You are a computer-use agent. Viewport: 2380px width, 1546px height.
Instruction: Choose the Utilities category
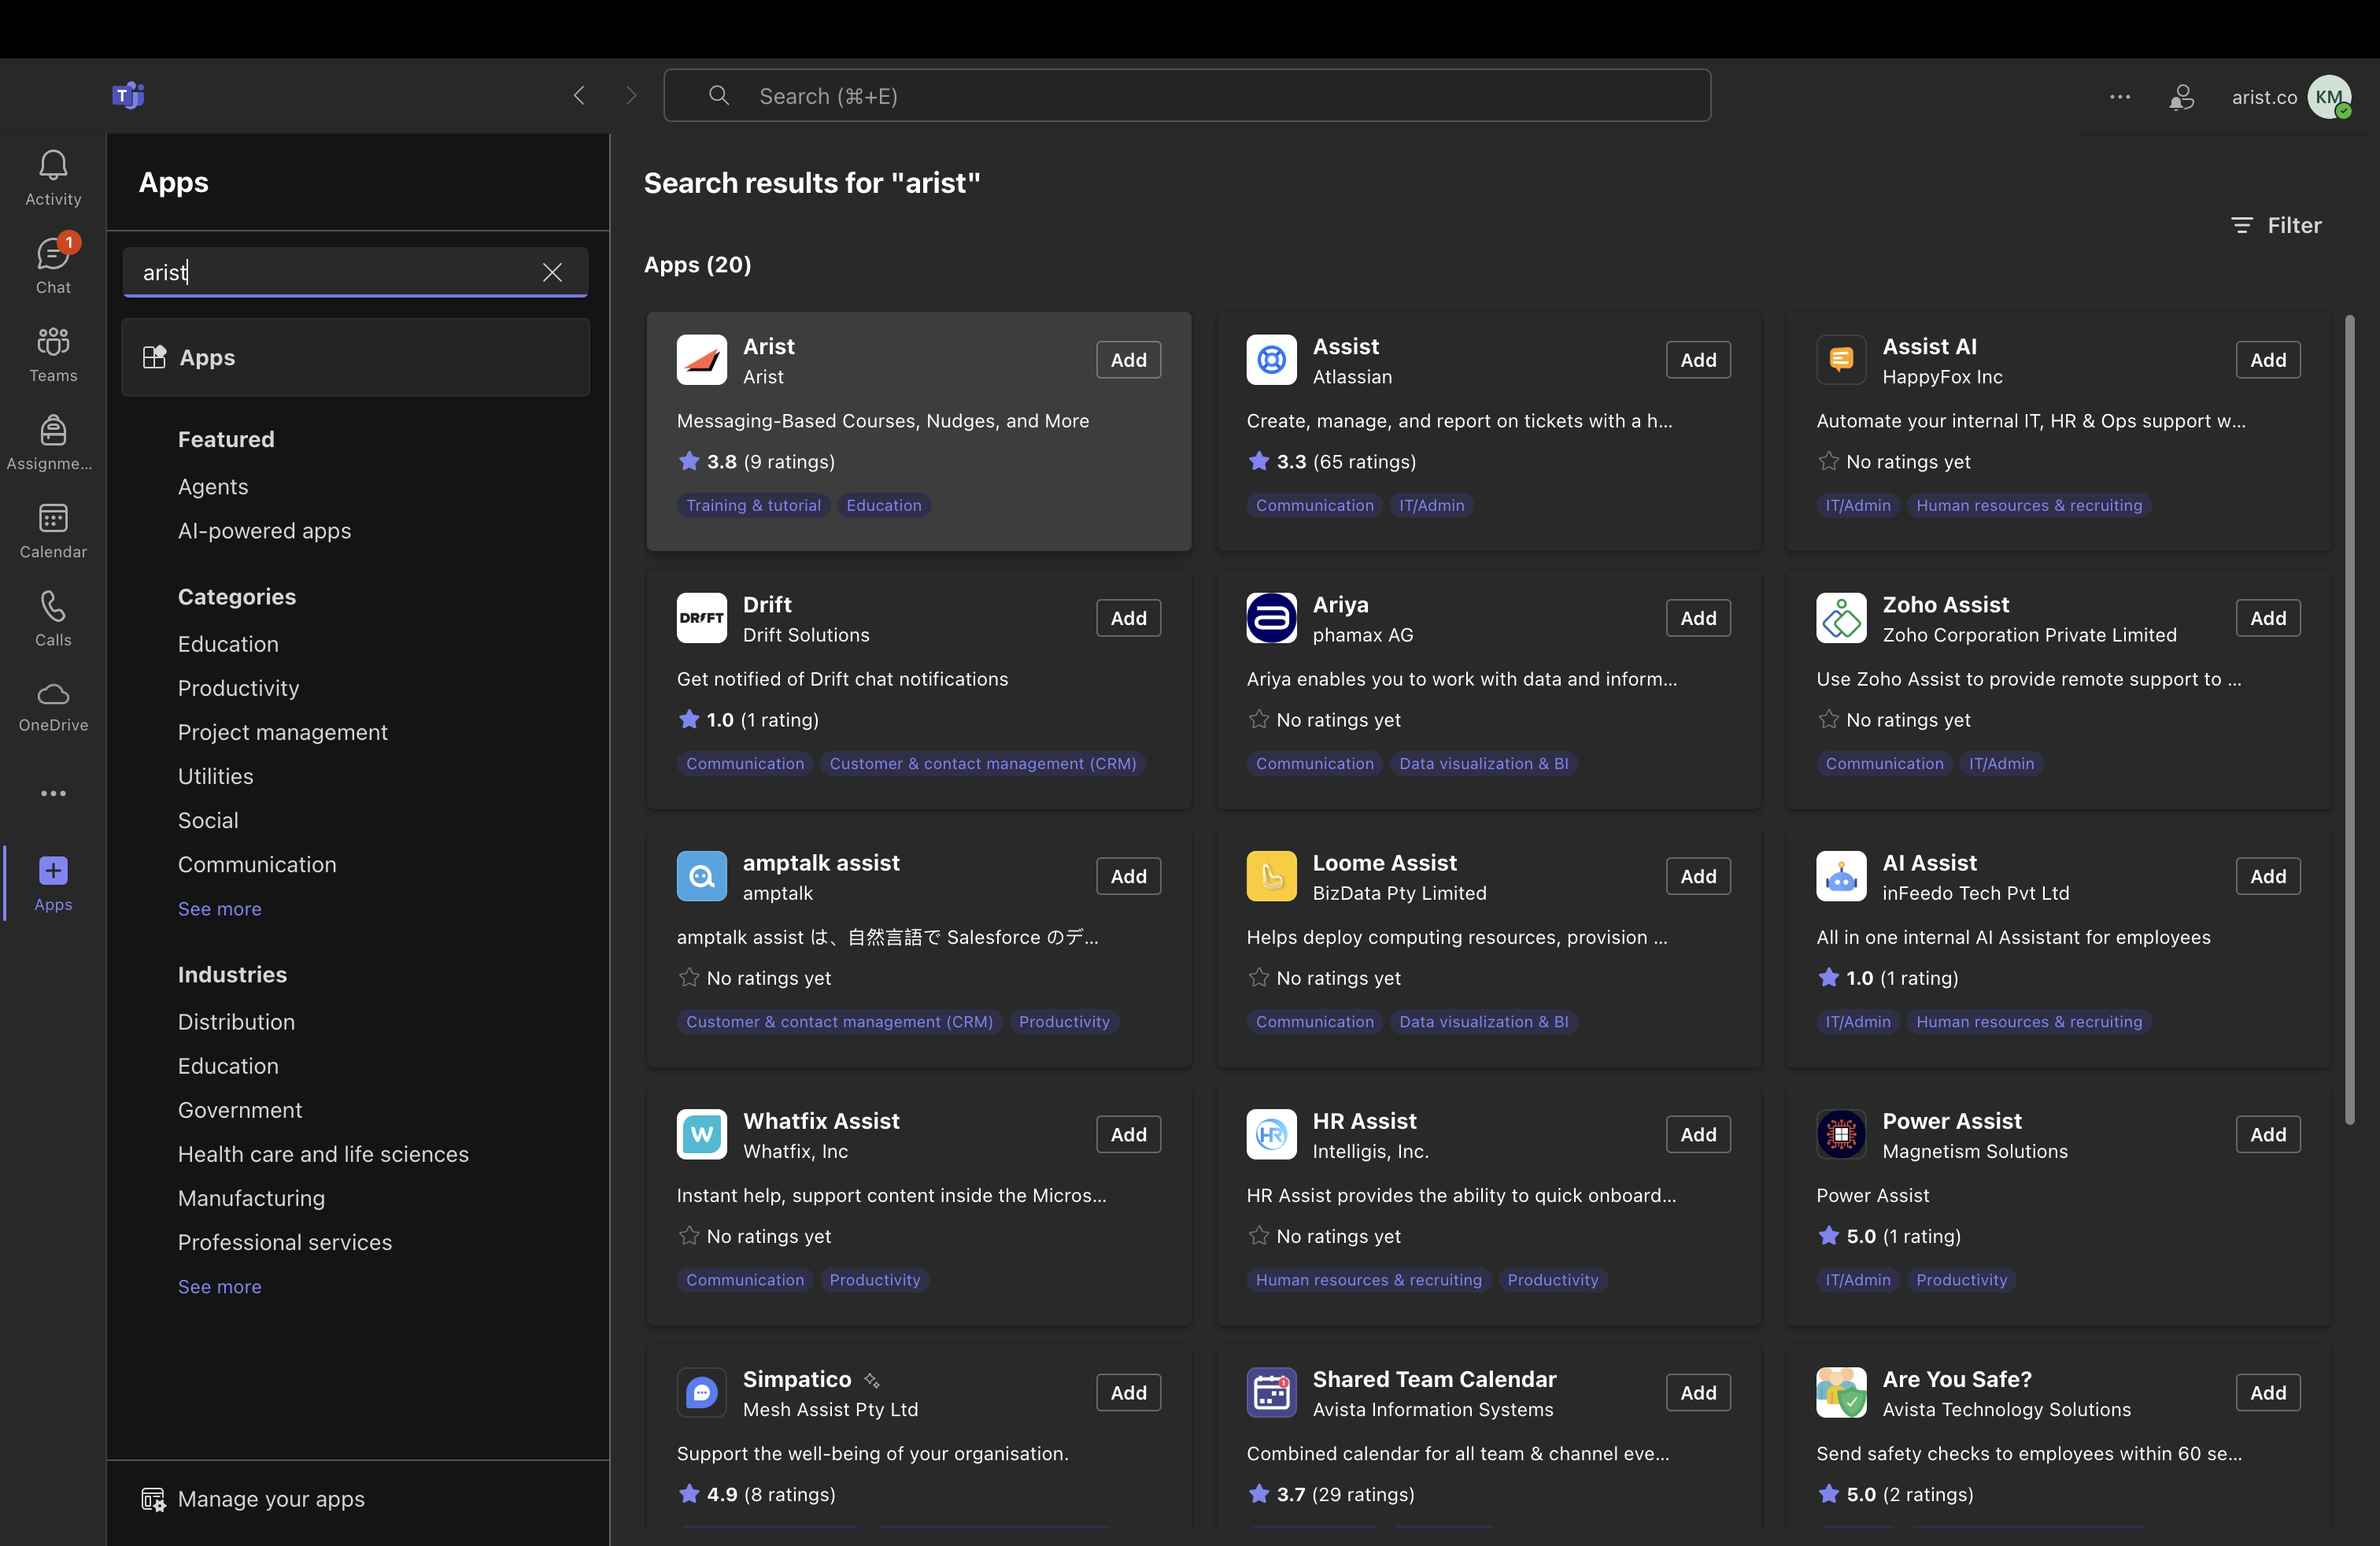click(x=215, y=776)
